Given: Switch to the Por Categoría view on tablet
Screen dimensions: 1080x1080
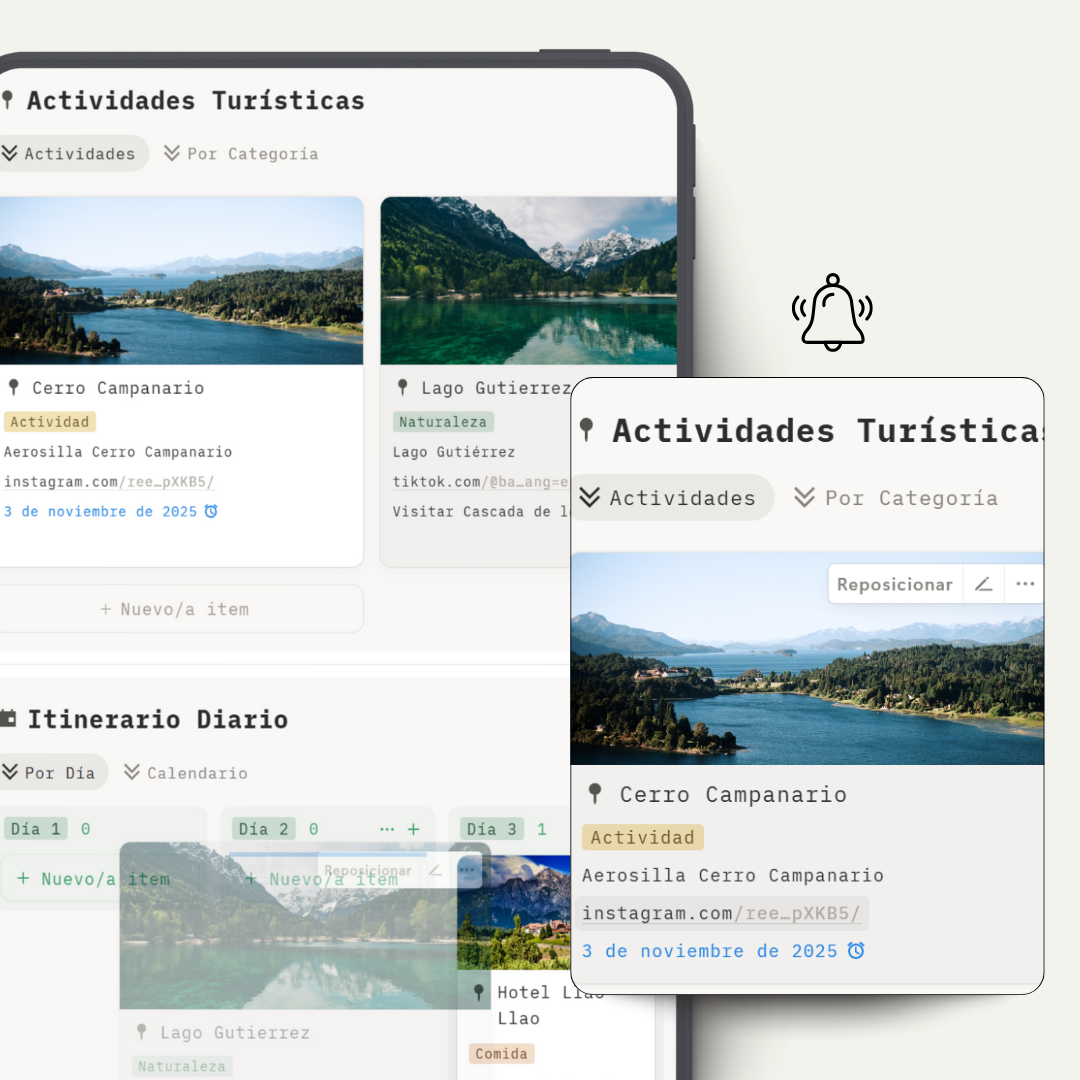Looking at the screenshot, I should 240,154.
